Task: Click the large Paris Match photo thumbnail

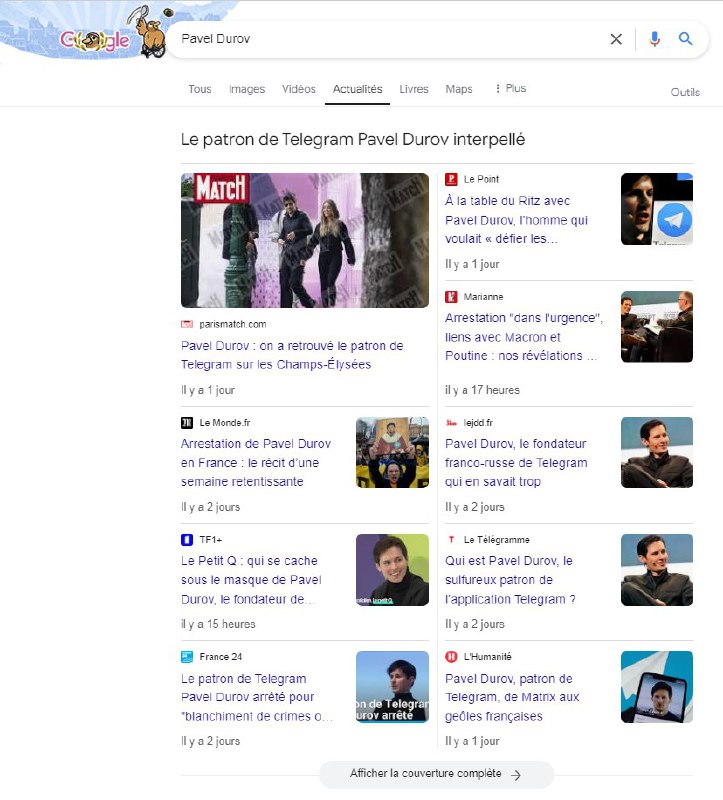Action: coord(305,240)
